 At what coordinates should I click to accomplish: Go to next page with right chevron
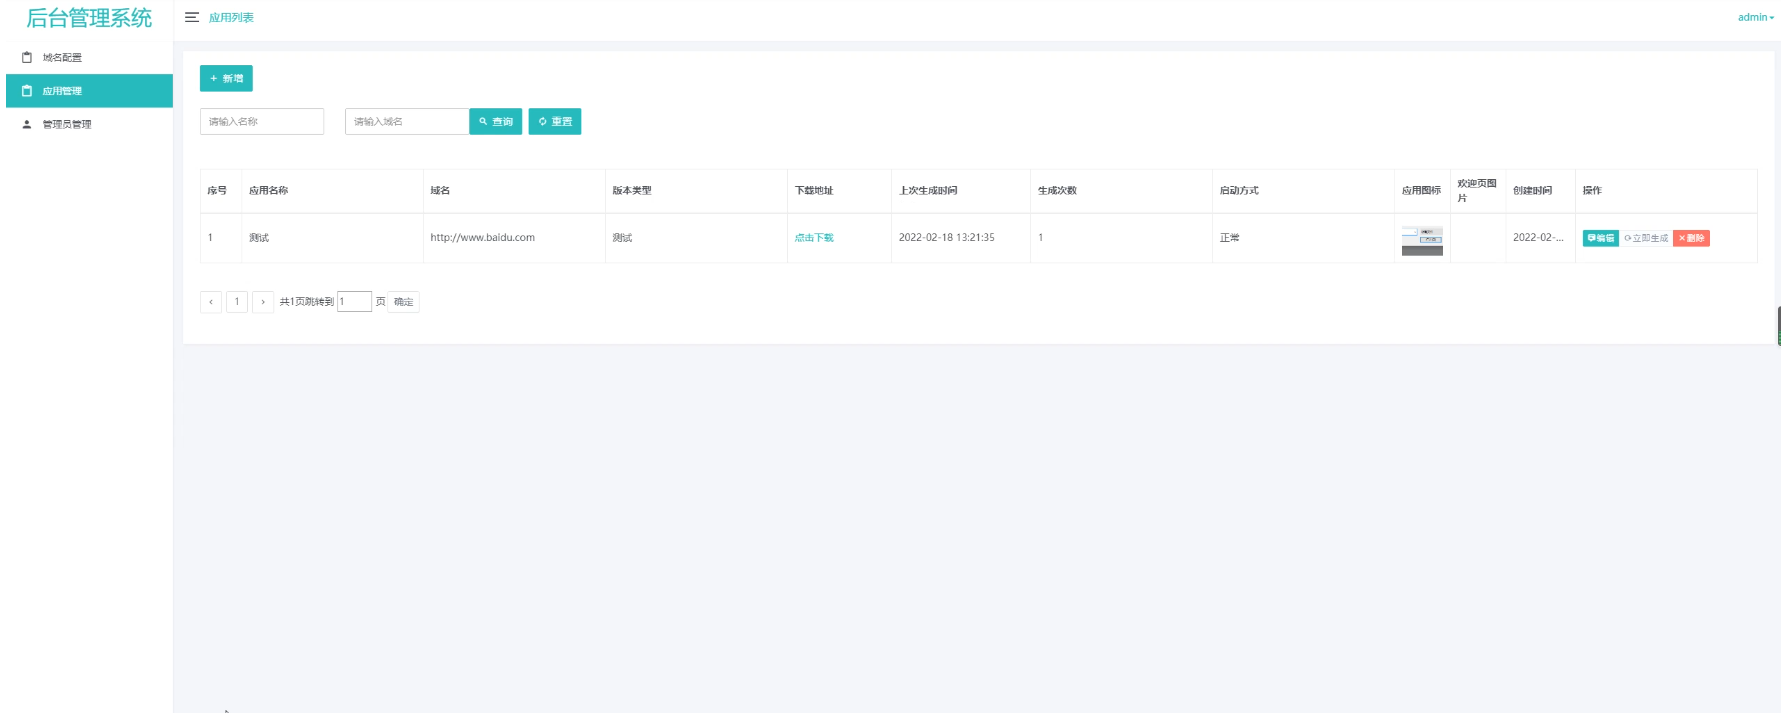263,302
